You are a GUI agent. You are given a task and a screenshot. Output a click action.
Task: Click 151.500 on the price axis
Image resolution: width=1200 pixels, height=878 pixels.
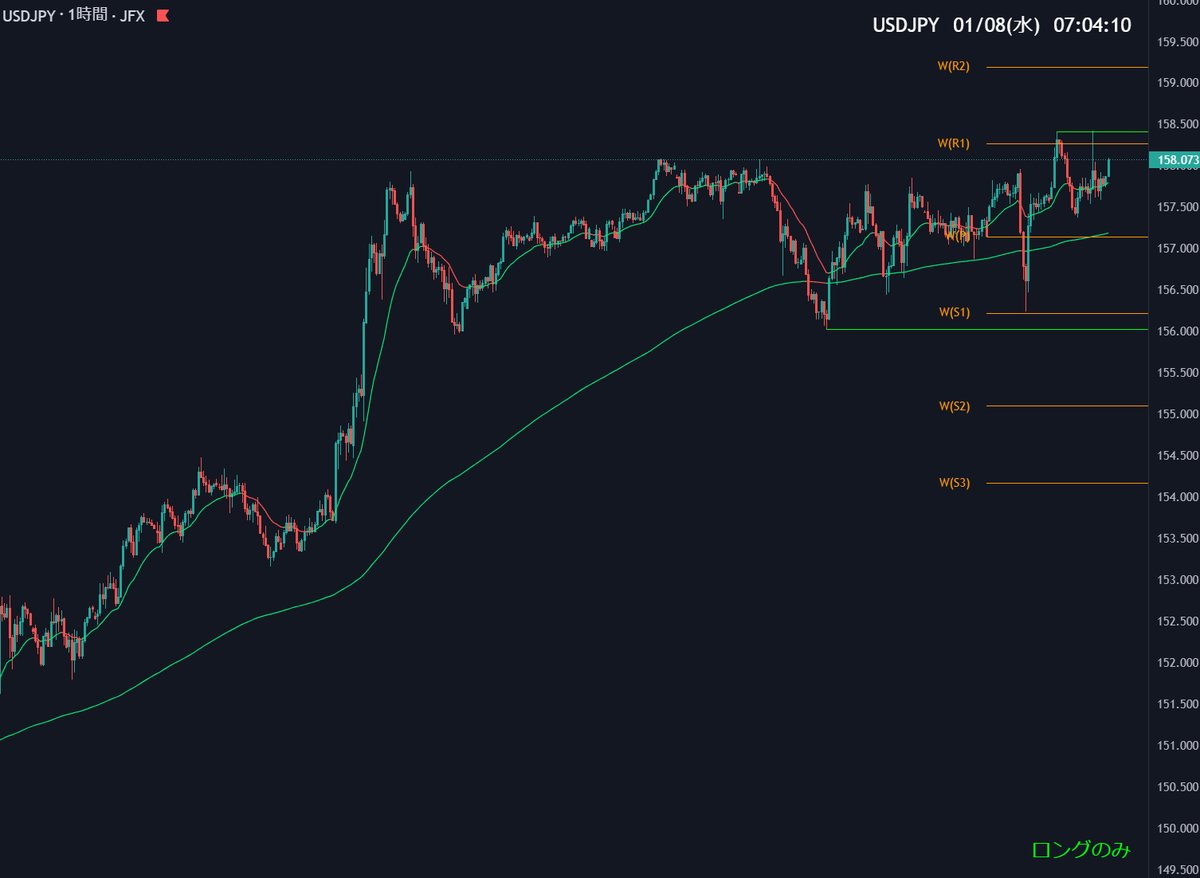(x=1177, y=705)
